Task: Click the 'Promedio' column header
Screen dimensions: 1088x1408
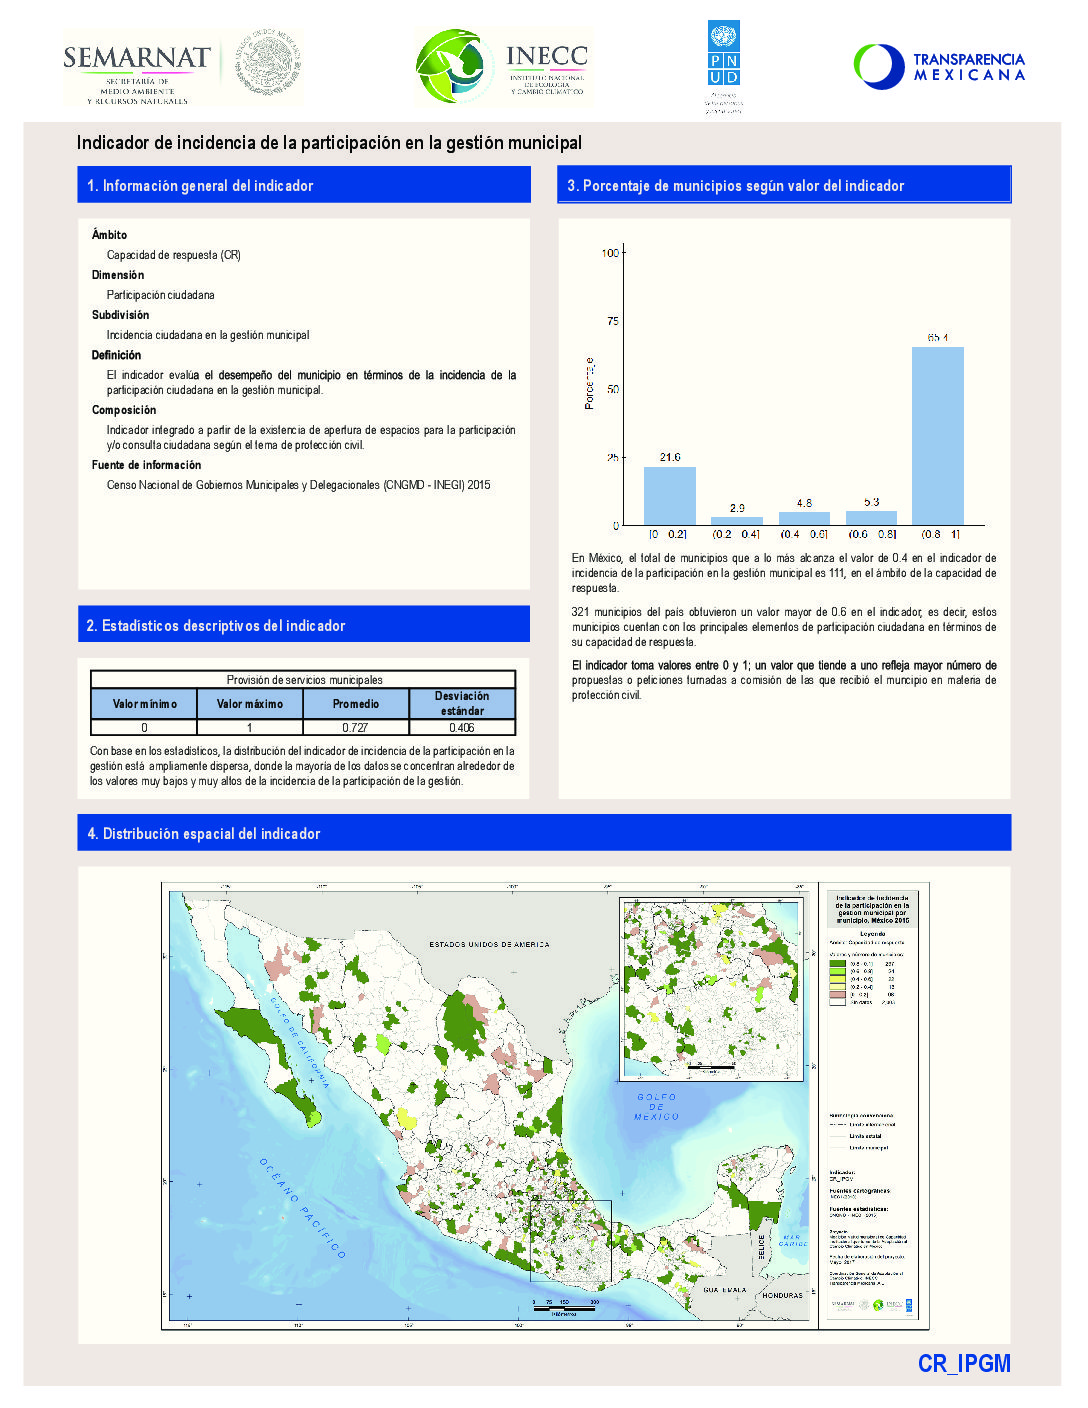Action: click(356, 704)
